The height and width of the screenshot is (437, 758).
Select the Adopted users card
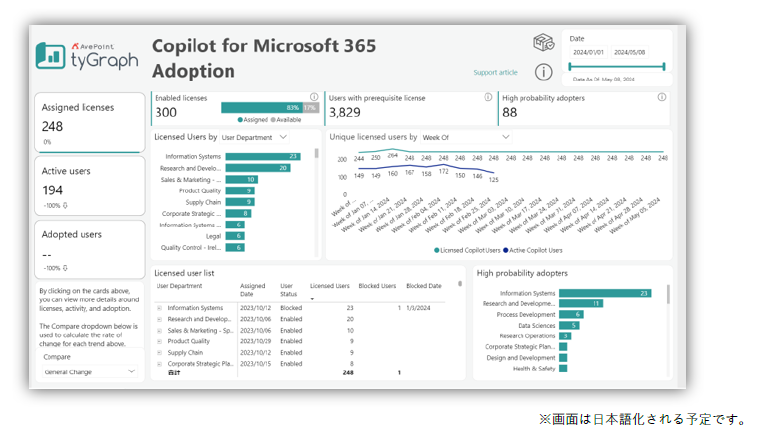[x=90, y=249]
